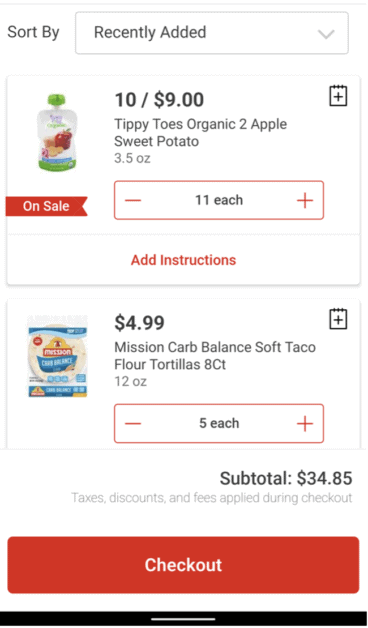Increase Tippy Toes quantity with plus icon
This screenshot has width=368, height=628.
pyautogui.click(x=305, y=200)
